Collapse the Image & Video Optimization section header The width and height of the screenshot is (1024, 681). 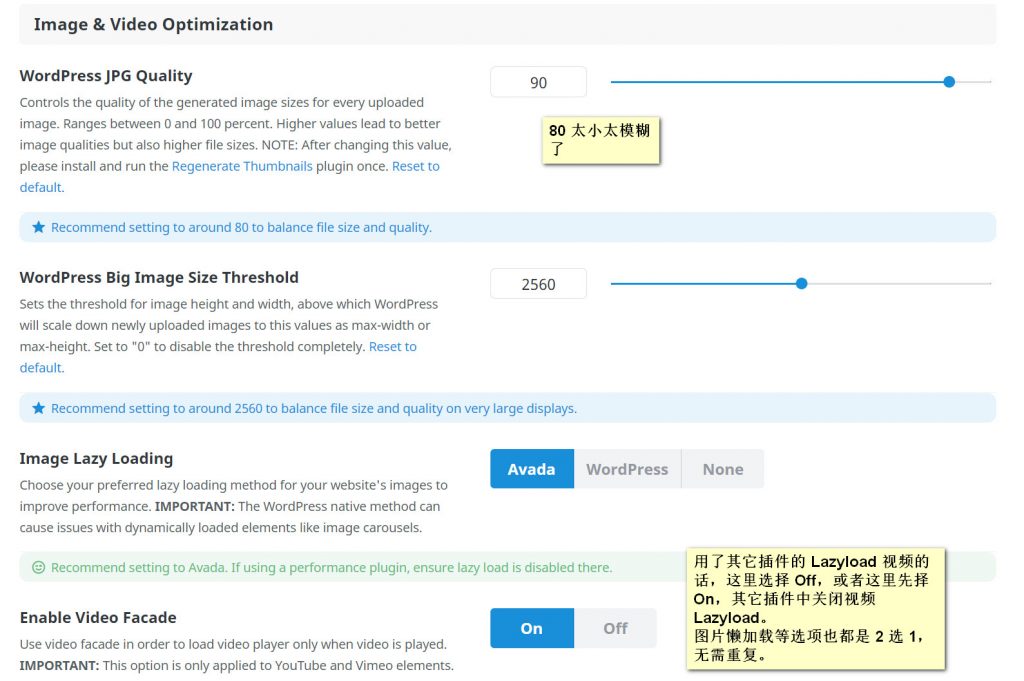point(153,24)
